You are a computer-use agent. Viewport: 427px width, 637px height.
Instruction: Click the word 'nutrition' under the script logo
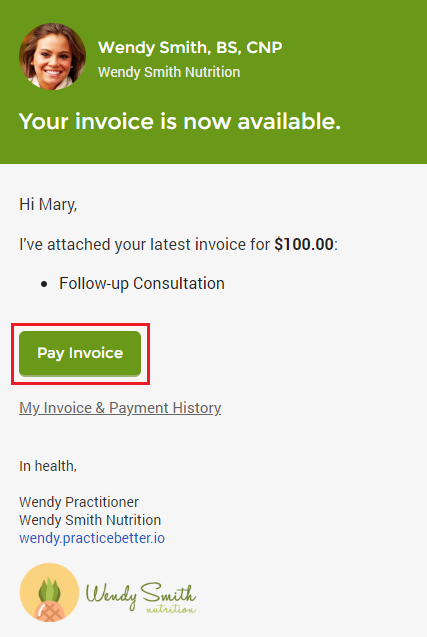[x=171, y=609]
